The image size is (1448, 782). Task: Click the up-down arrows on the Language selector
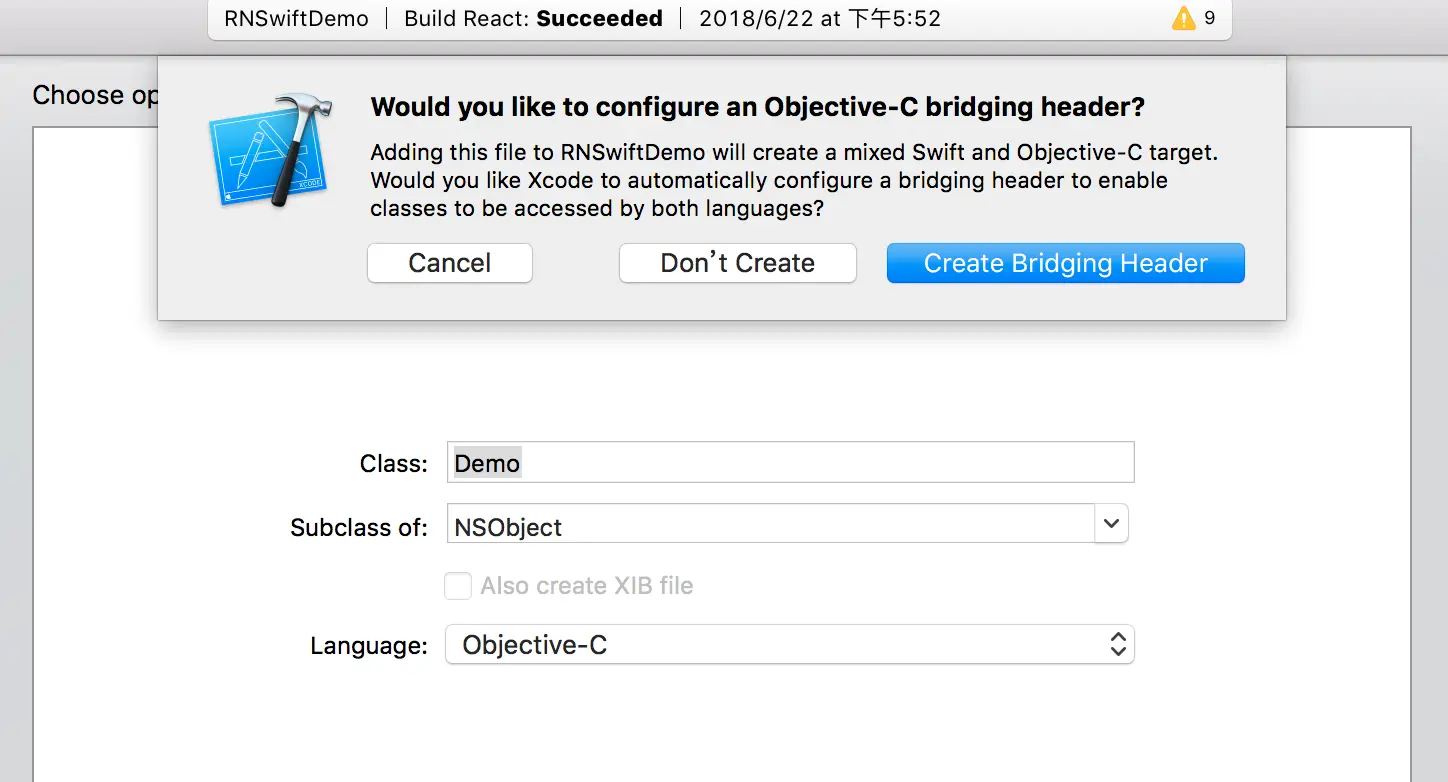click(x=1118, y=645)
